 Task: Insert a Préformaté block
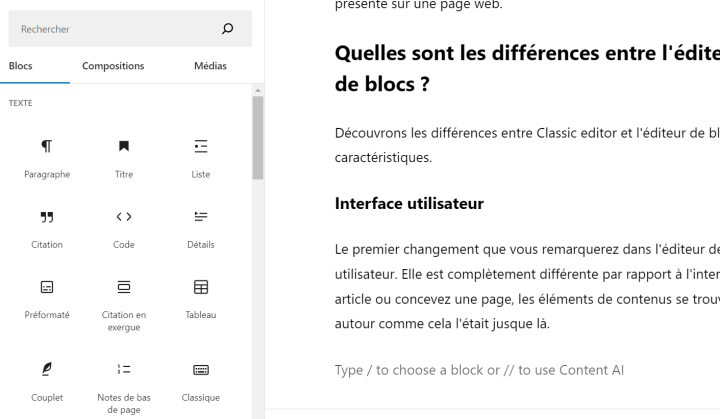pyautogui.click(x=47, y=299)
